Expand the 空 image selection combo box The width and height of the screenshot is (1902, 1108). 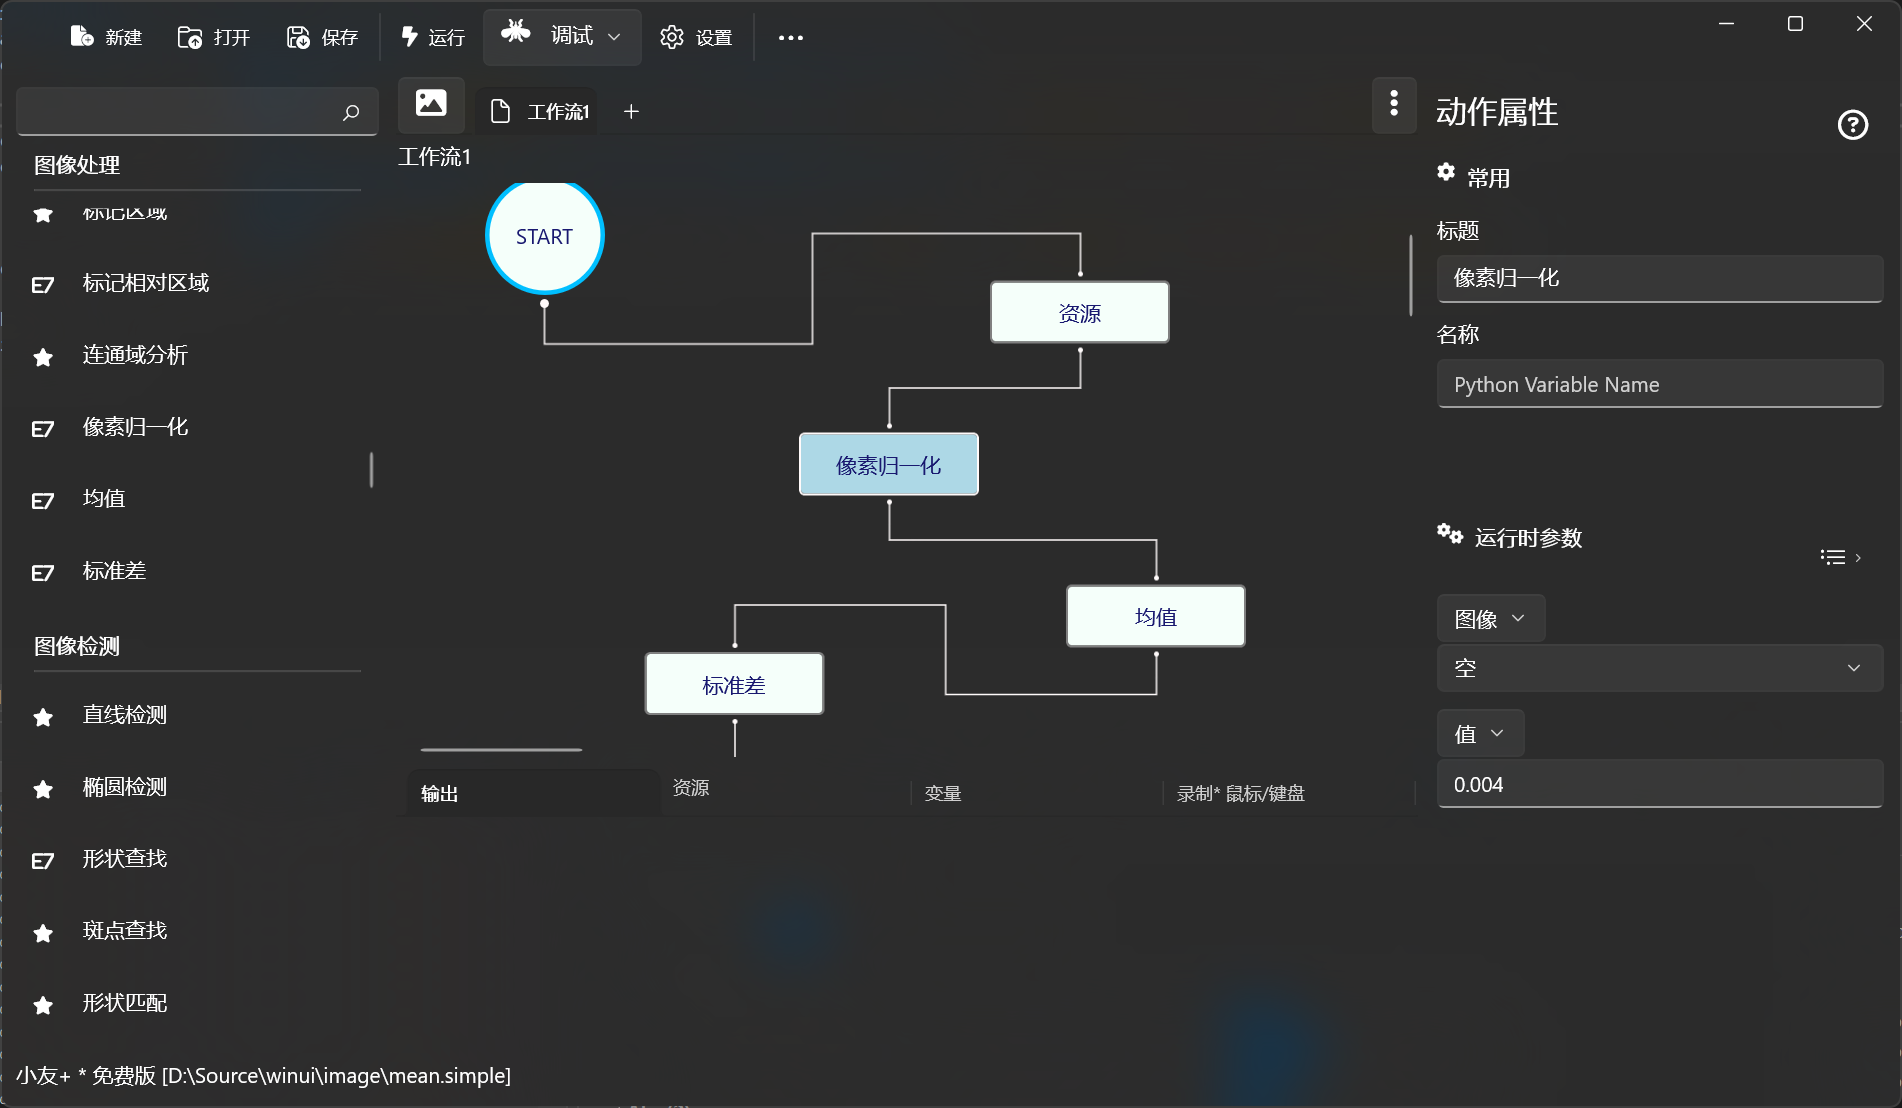1659,668
